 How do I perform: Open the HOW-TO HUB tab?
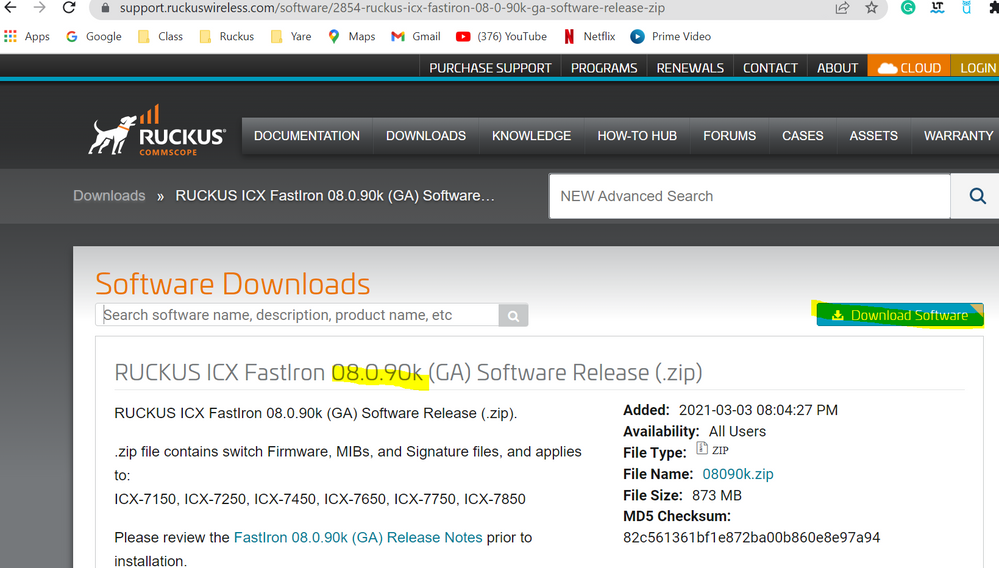coord(637,136)
